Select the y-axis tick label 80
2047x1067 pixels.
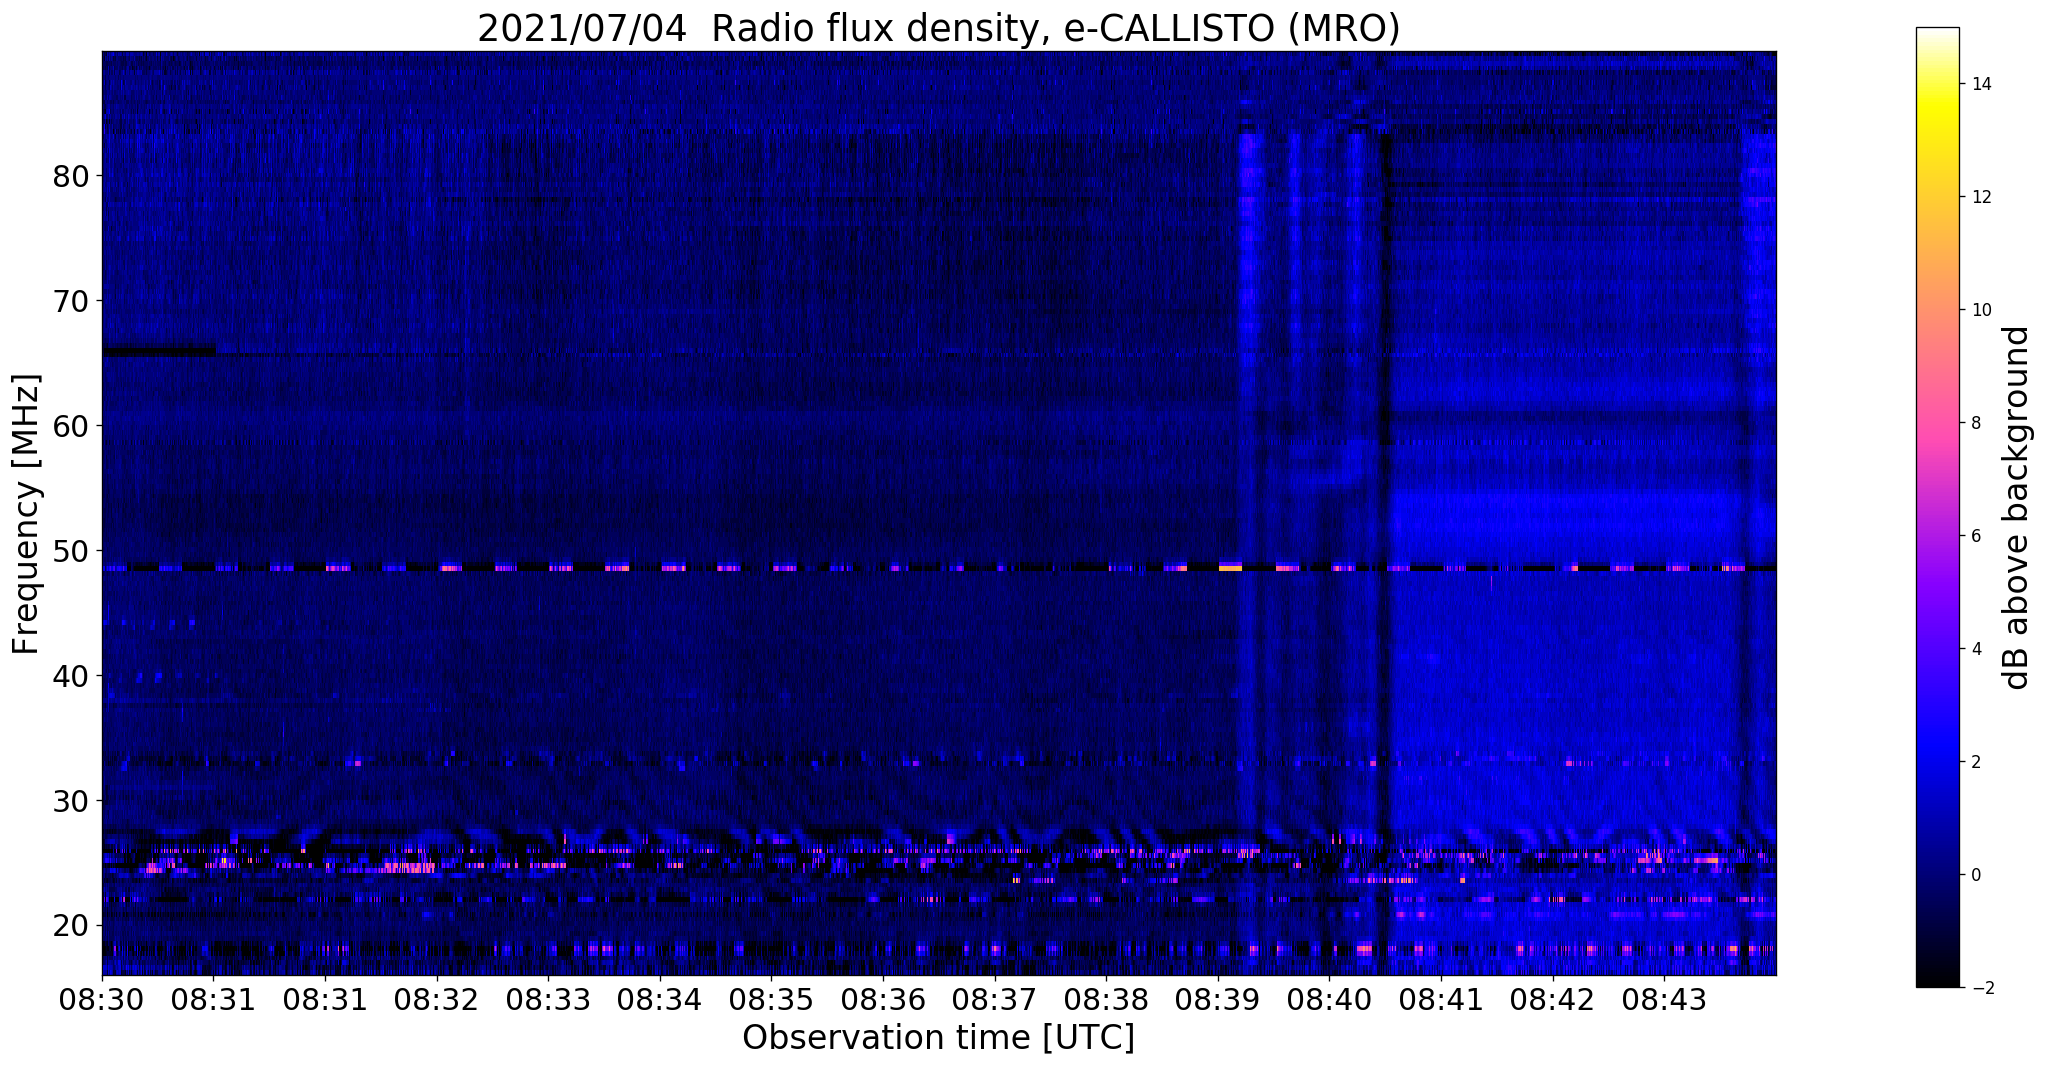(x=71, y=176)
